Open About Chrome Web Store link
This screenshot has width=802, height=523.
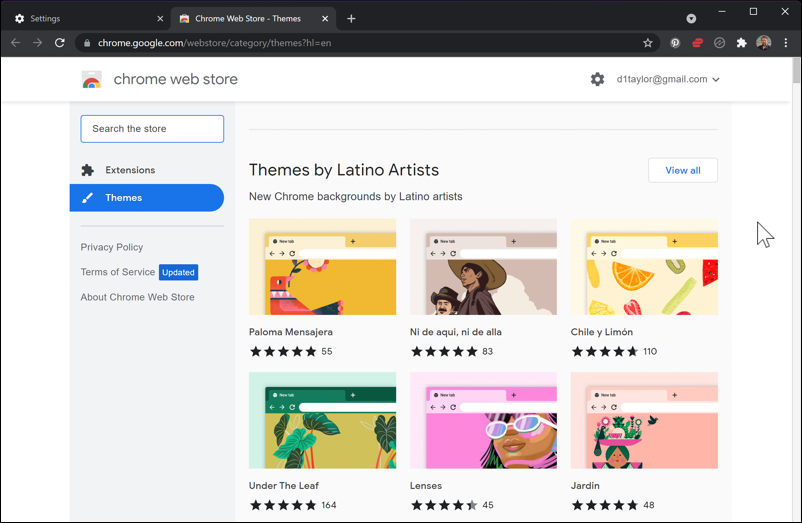137,297
